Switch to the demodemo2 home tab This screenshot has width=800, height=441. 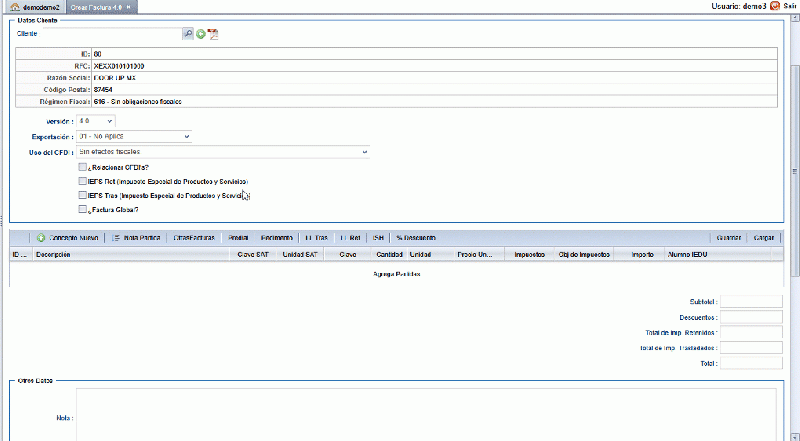[35, 7]
